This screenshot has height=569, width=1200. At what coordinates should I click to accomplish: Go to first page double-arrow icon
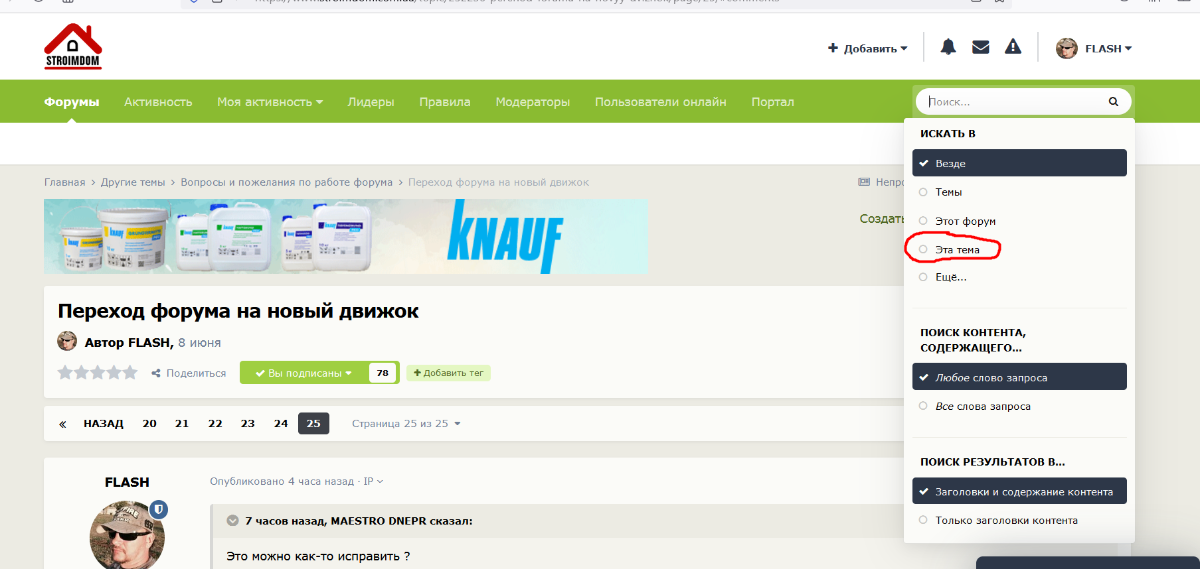(63, 424)
